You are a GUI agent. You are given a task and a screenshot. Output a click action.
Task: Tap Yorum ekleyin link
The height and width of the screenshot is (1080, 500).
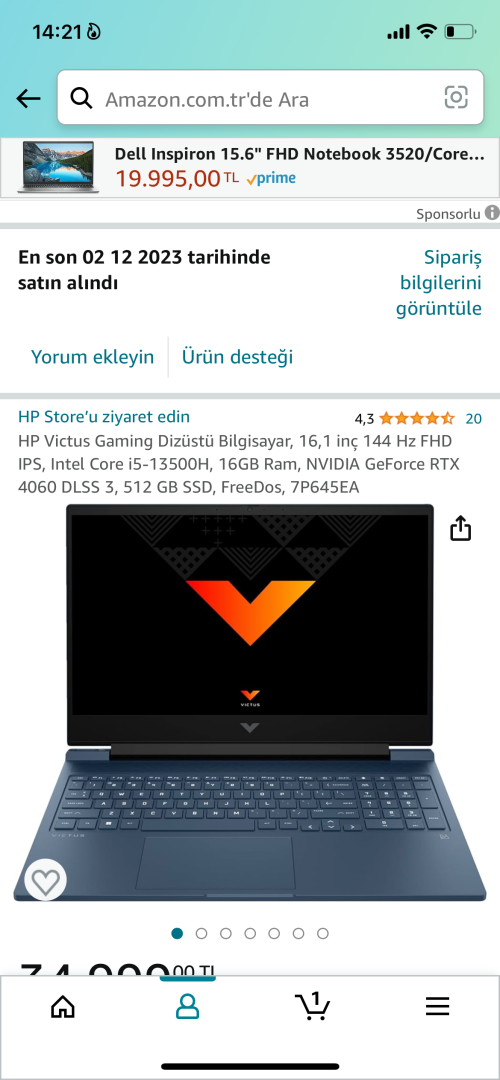click(92, 357)
